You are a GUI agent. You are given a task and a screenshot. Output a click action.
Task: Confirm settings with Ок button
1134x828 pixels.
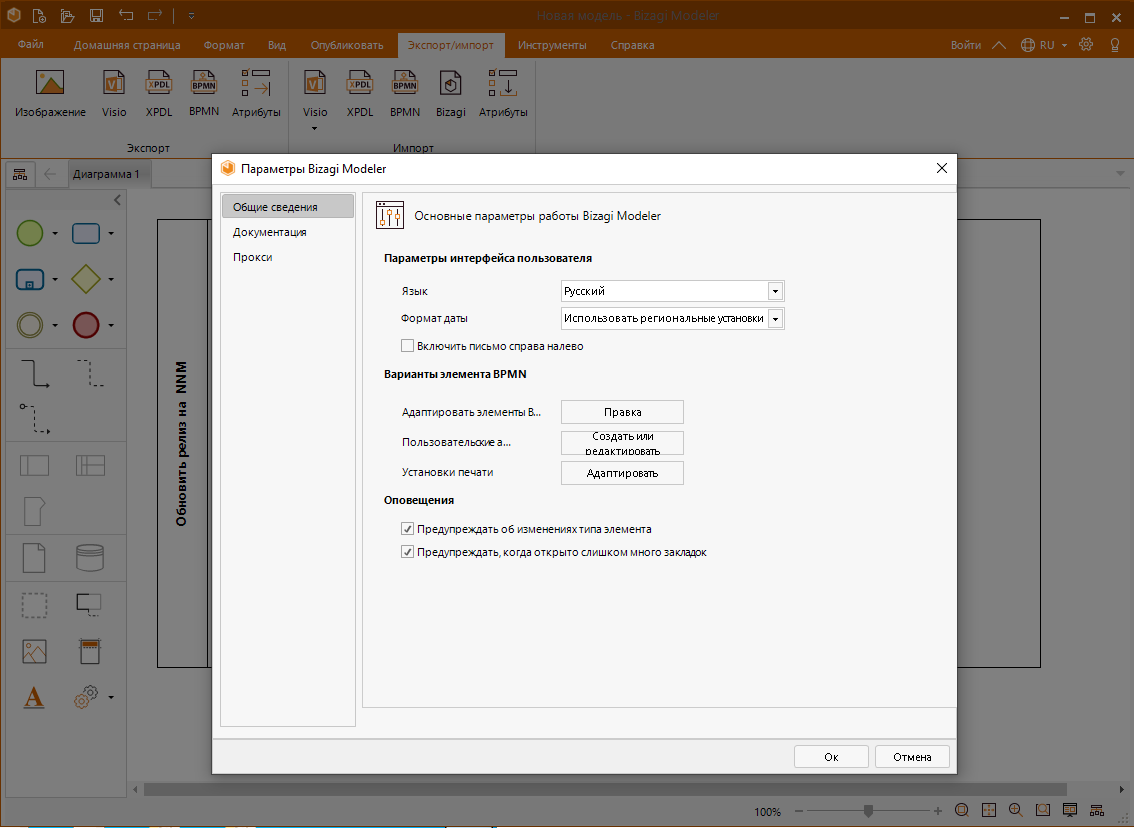[x=831, y=756]
